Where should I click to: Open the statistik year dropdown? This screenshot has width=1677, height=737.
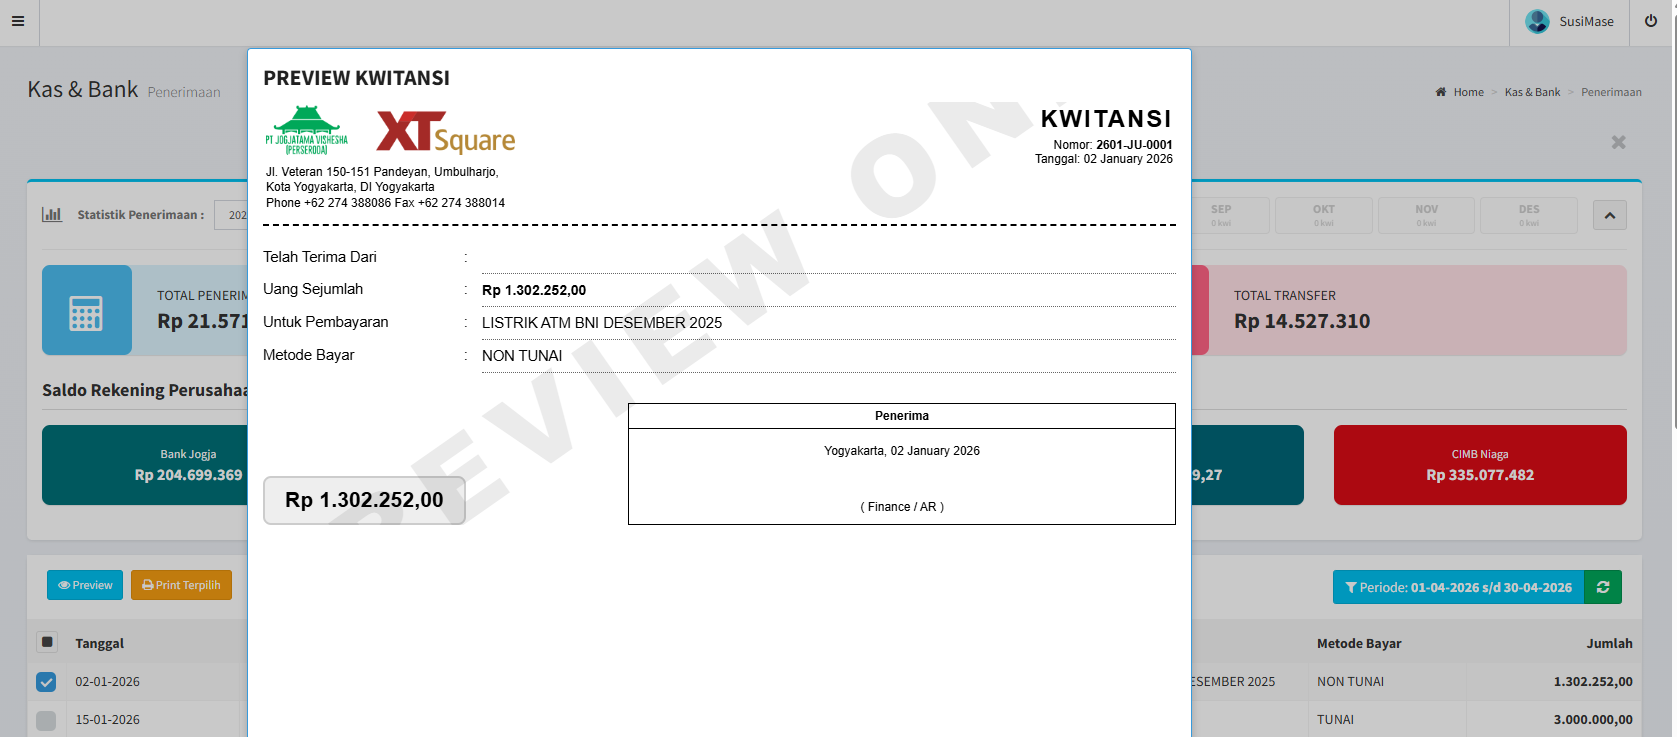click(232, 215)
